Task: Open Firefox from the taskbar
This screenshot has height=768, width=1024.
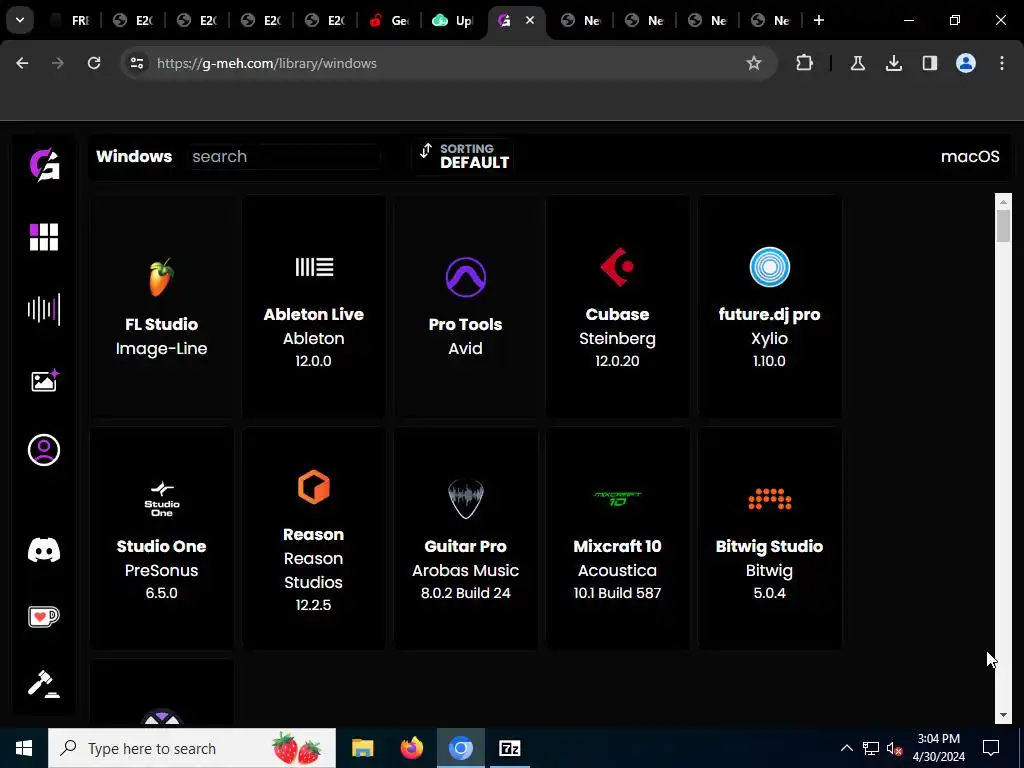Action: coord(411,748)
